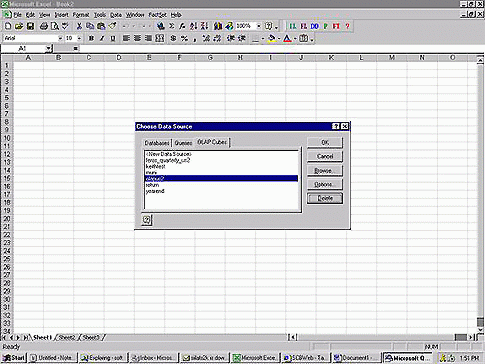The width and height of the screenshot is (485, 364).
Task: Click the help icon at dialog bottom-left
Action: tap(147, 220)
